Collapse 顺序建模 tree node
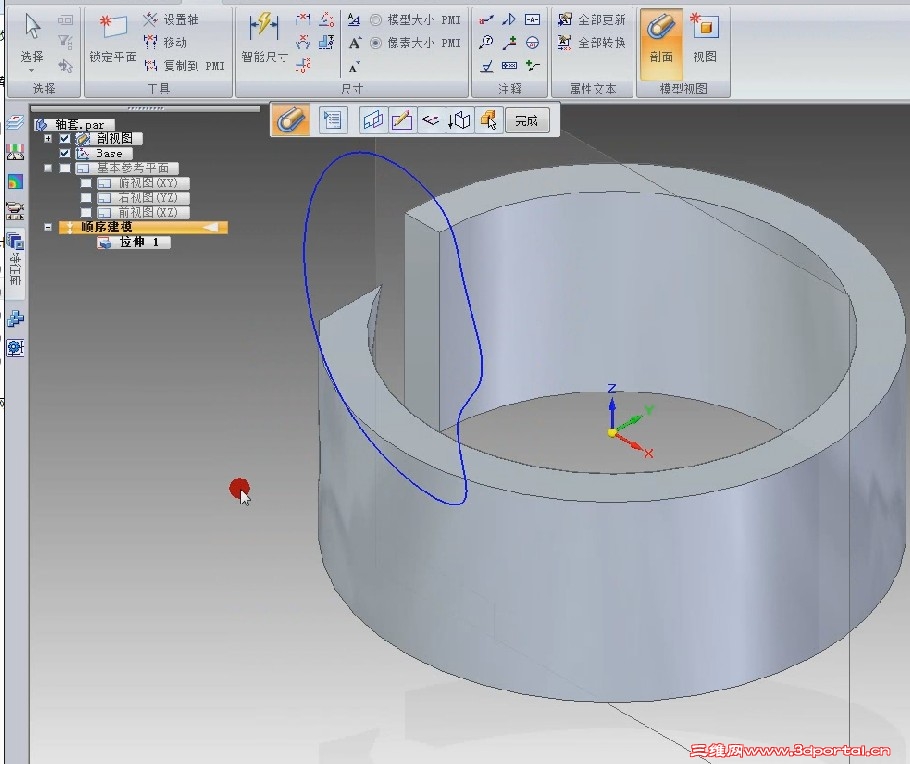Screen dimensions: 910x764 coord(48,227)
